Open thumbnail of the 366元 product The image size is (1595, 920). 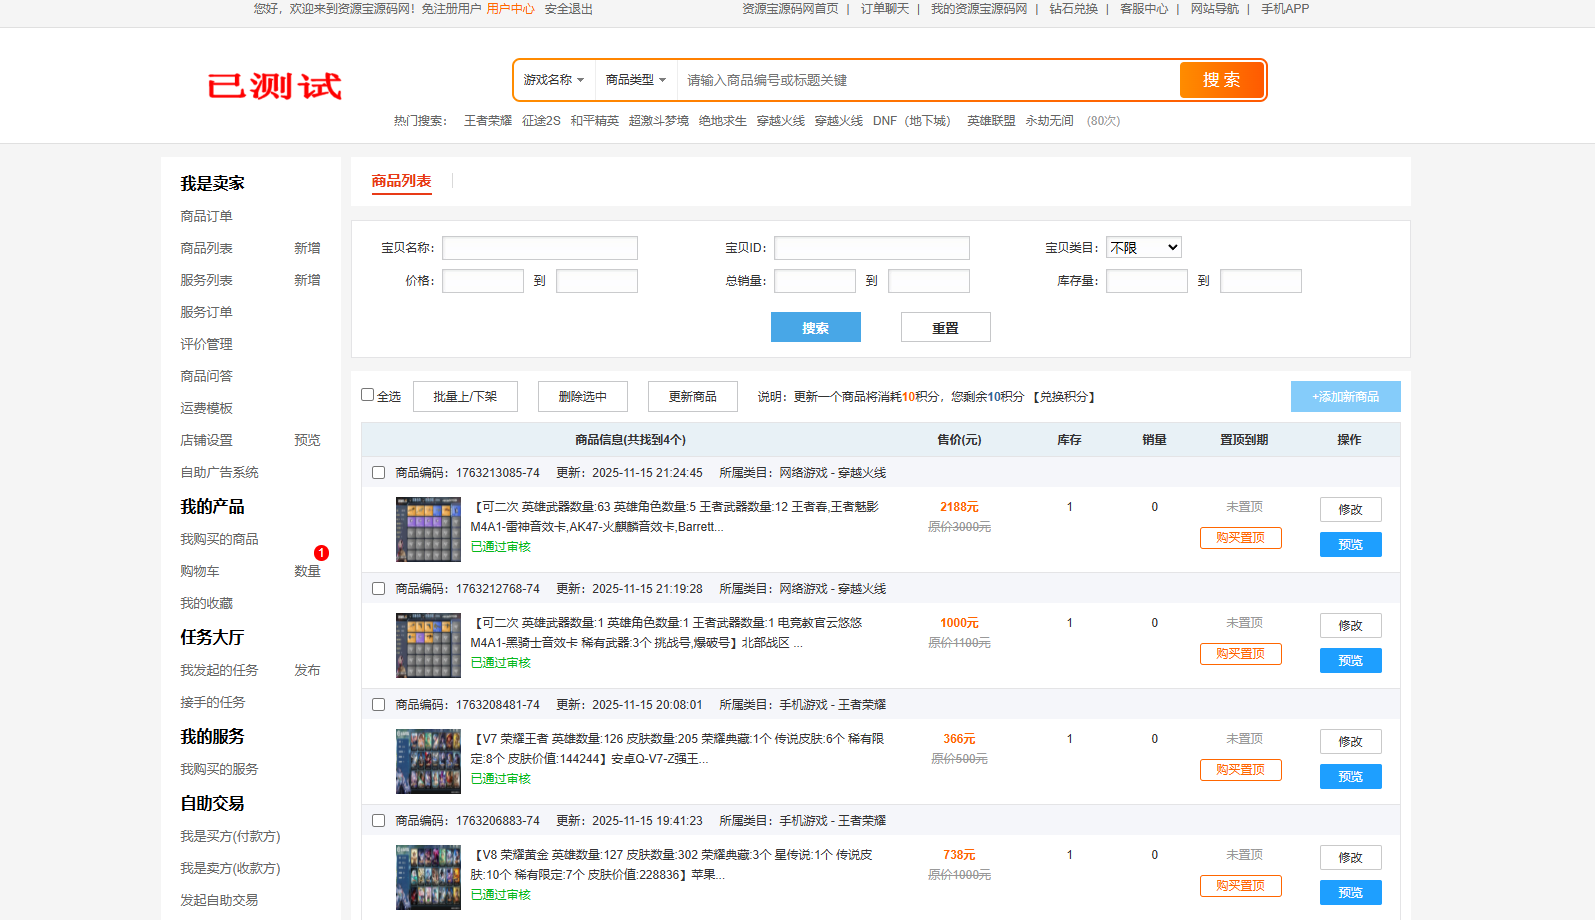click(428, 761)
